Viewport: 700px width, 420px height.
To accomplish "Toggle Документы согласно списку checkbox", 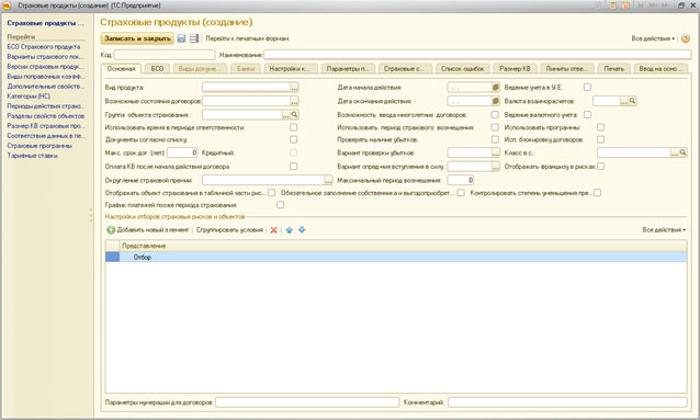I will click(293, 140).
